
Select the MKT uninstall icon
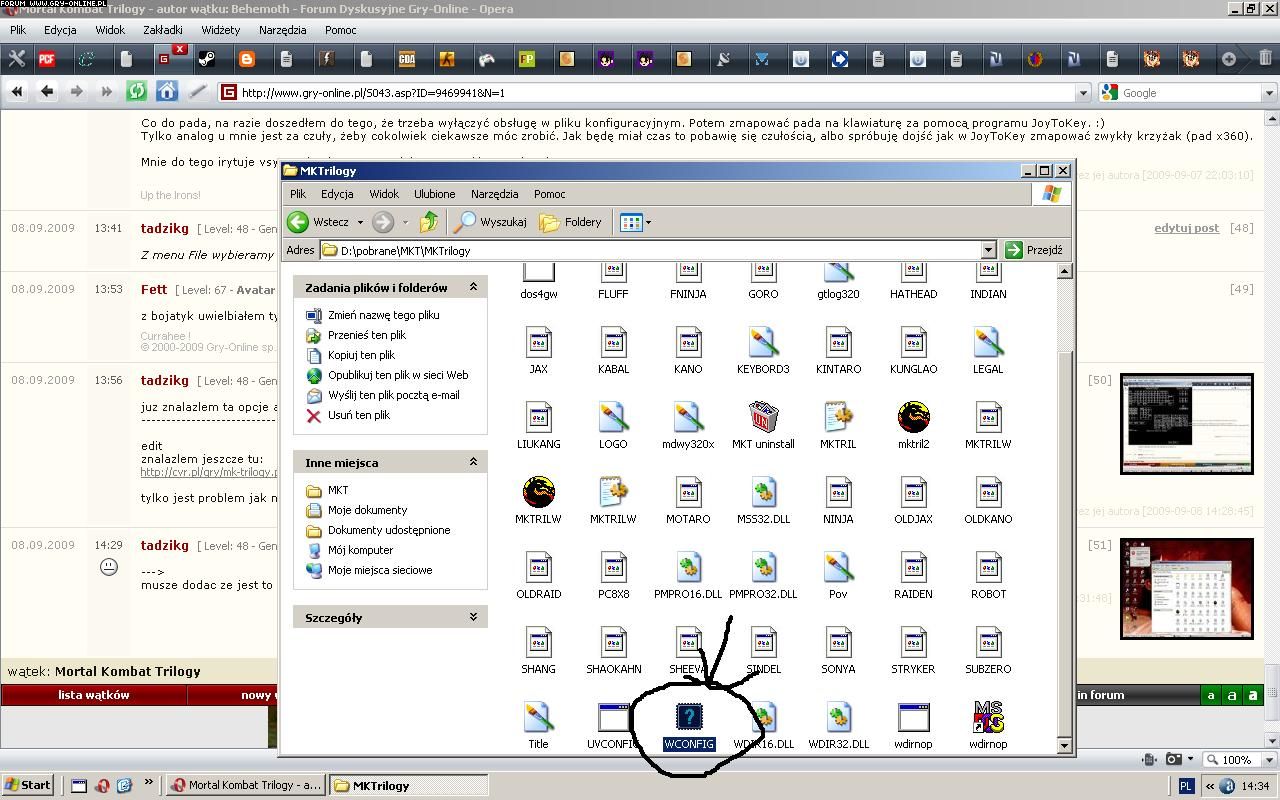[763, 417]
